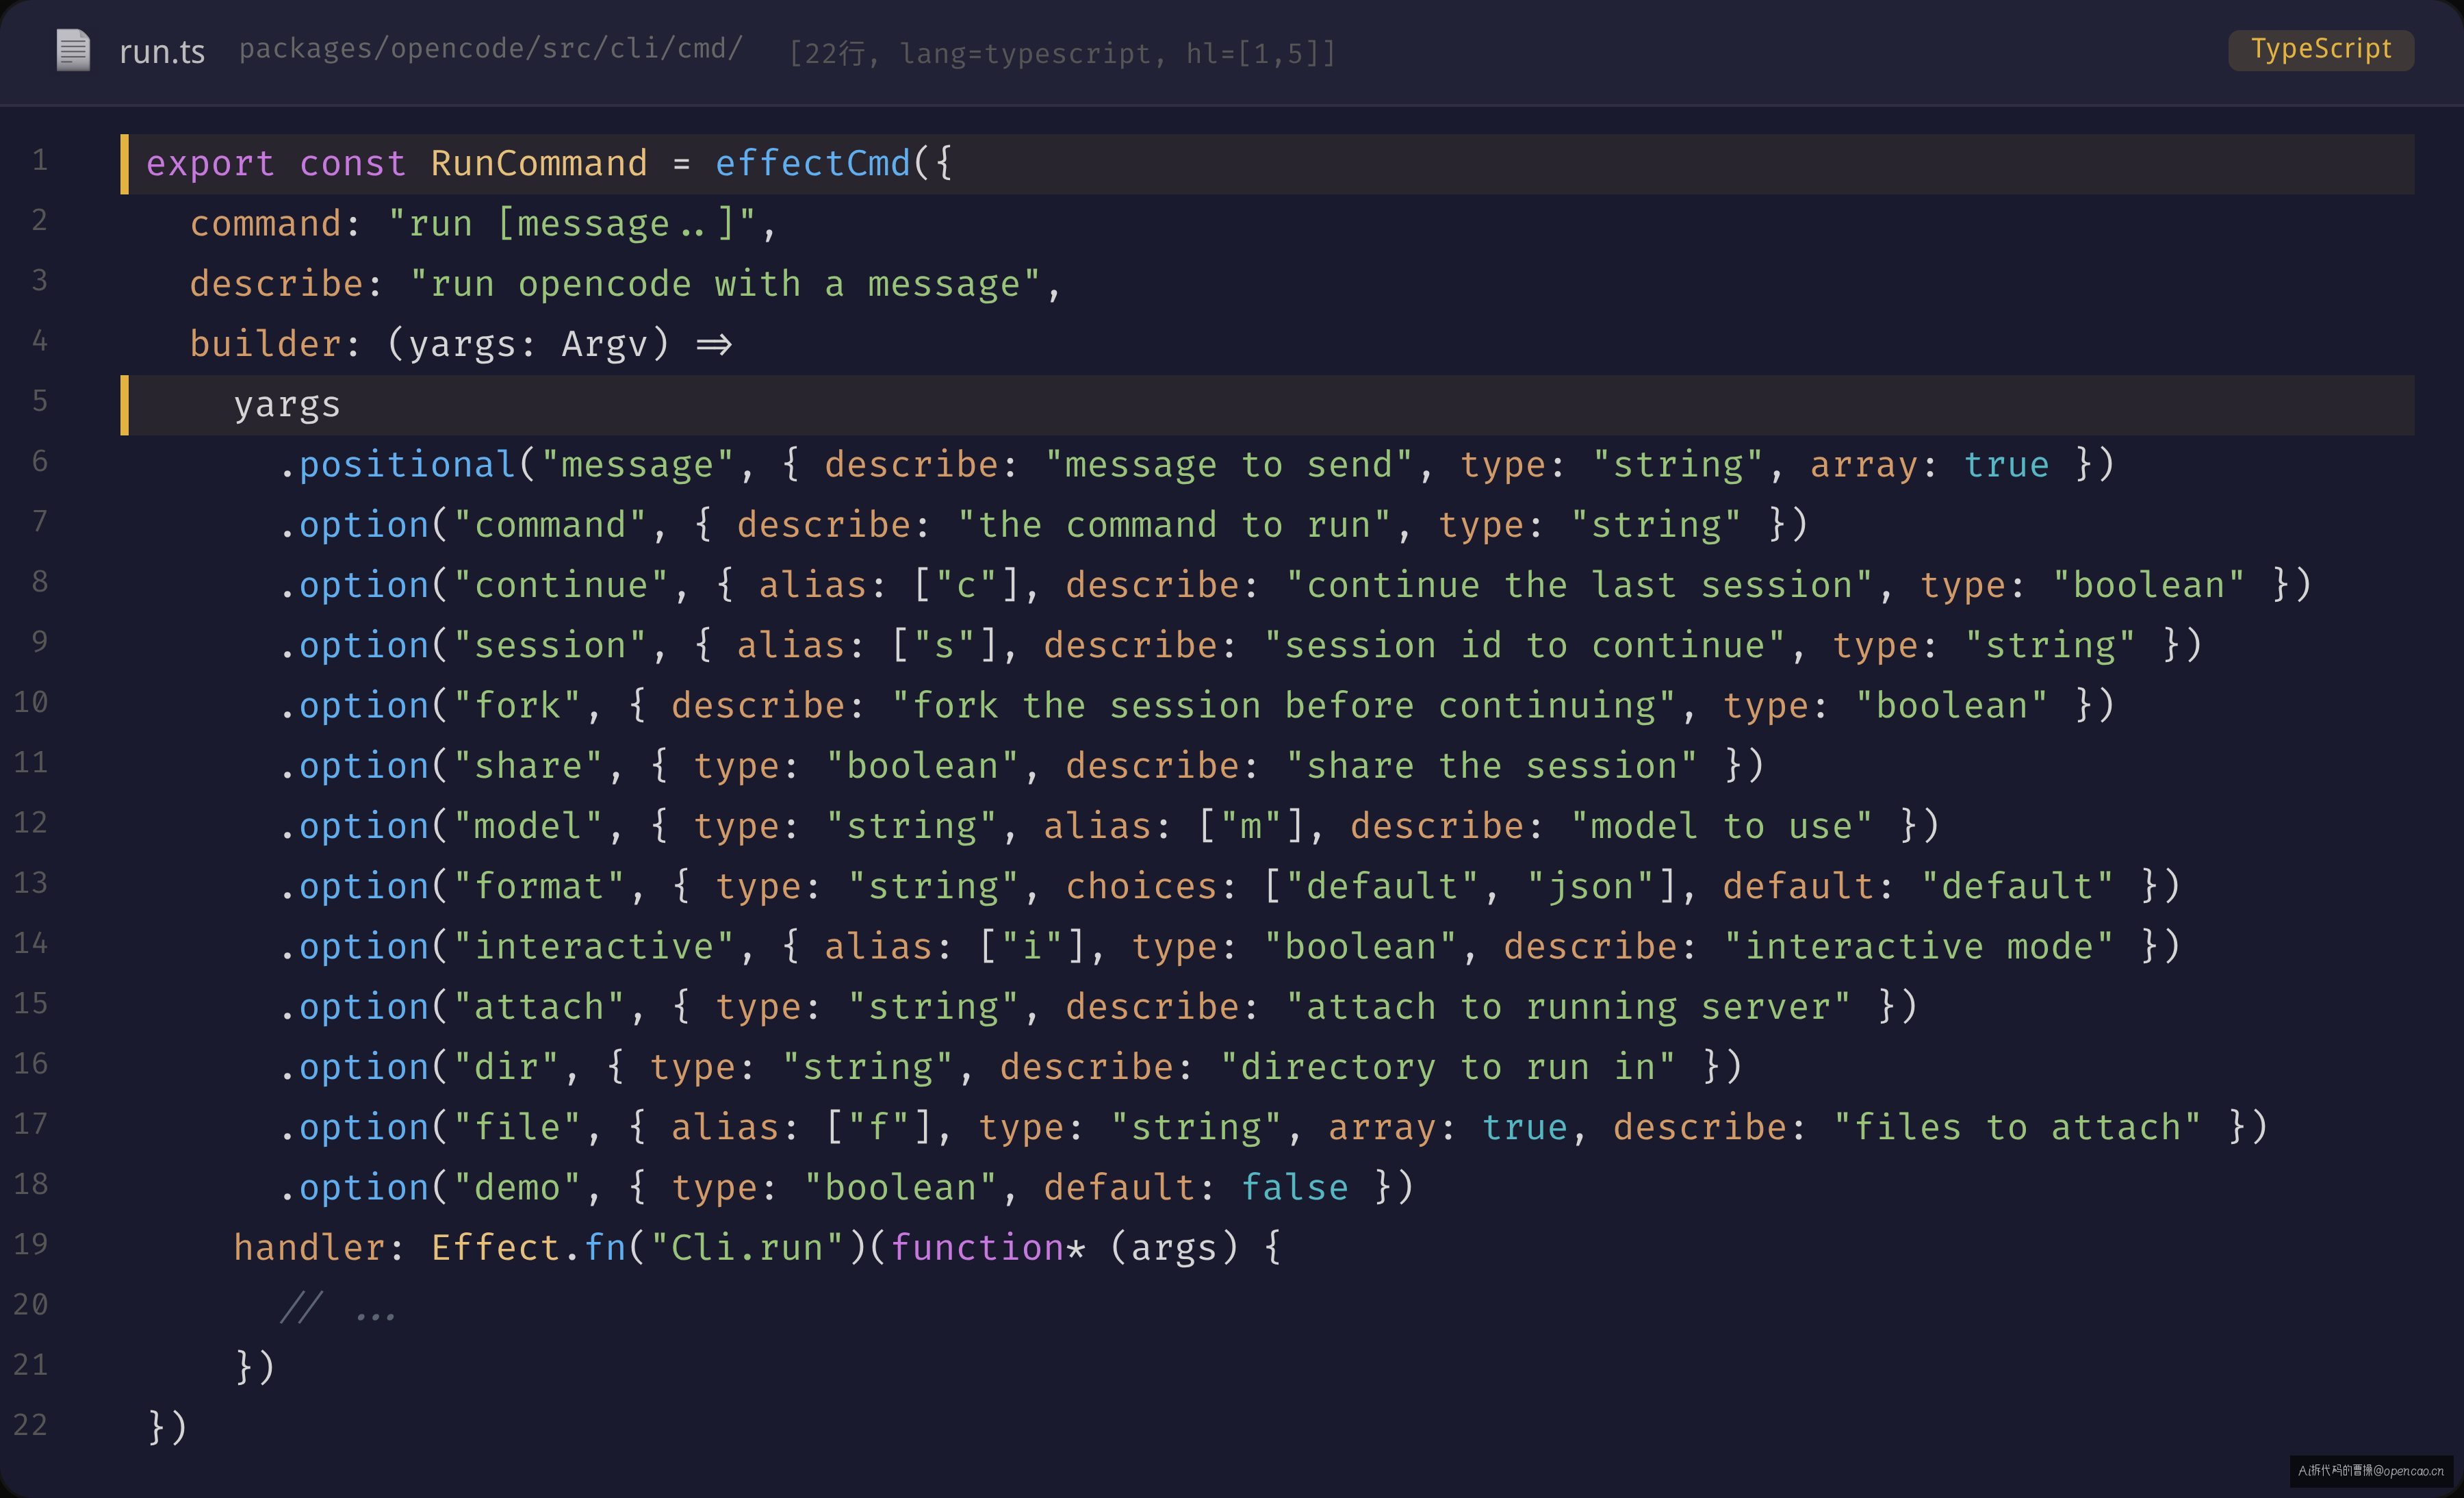Screen dimensions: 2464x1498
Task: Click the file document icon beside run.ts
Action: click(73, 50)
